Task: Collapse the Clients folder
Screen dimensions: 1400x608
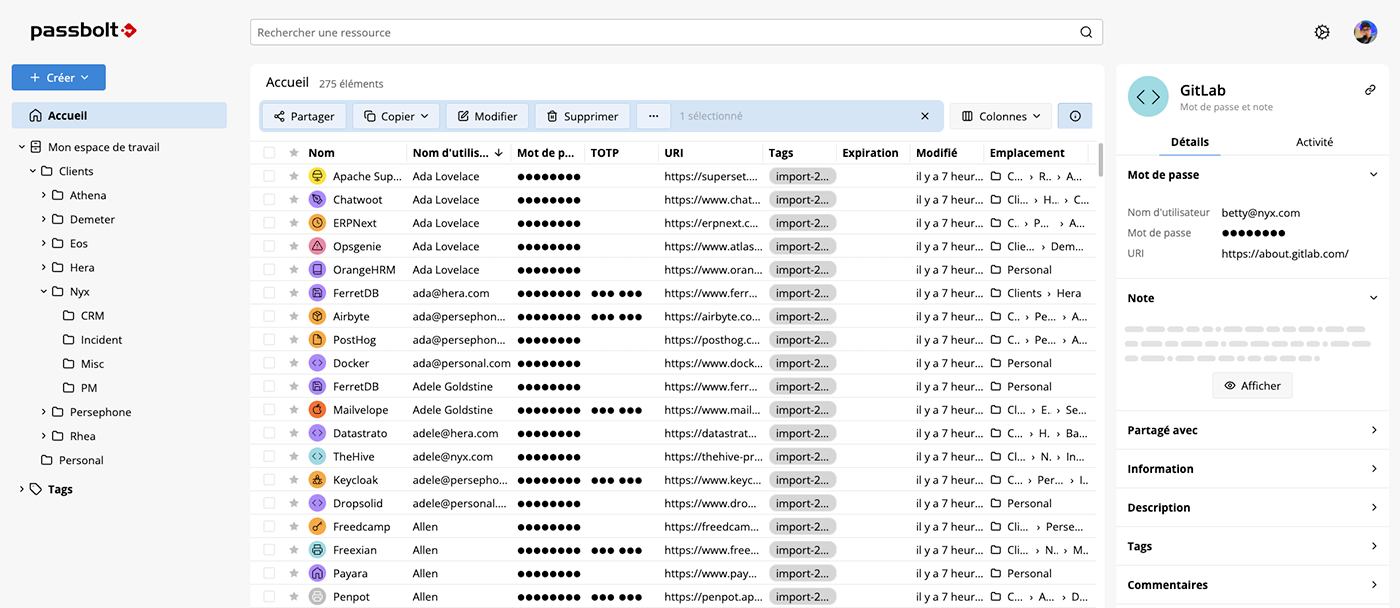Action: pyautogui.click(x=33, y=171)
